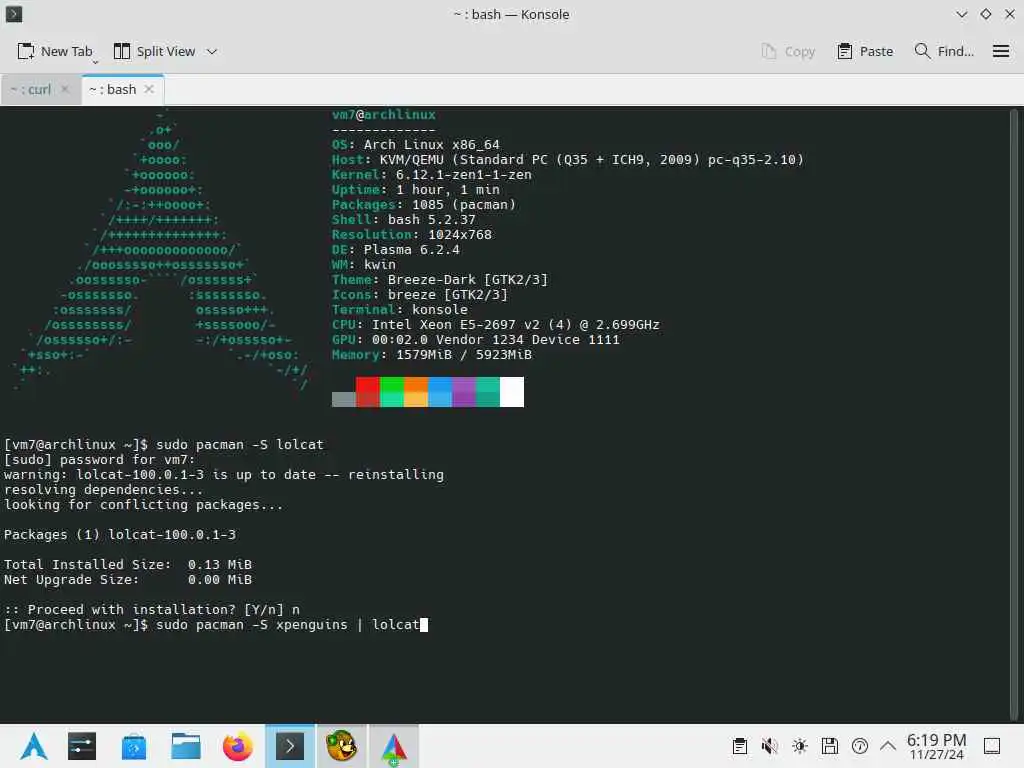
Task: Click the 'DE: Plasma 6.2.4' line
Action: click(x=396, y=250)
